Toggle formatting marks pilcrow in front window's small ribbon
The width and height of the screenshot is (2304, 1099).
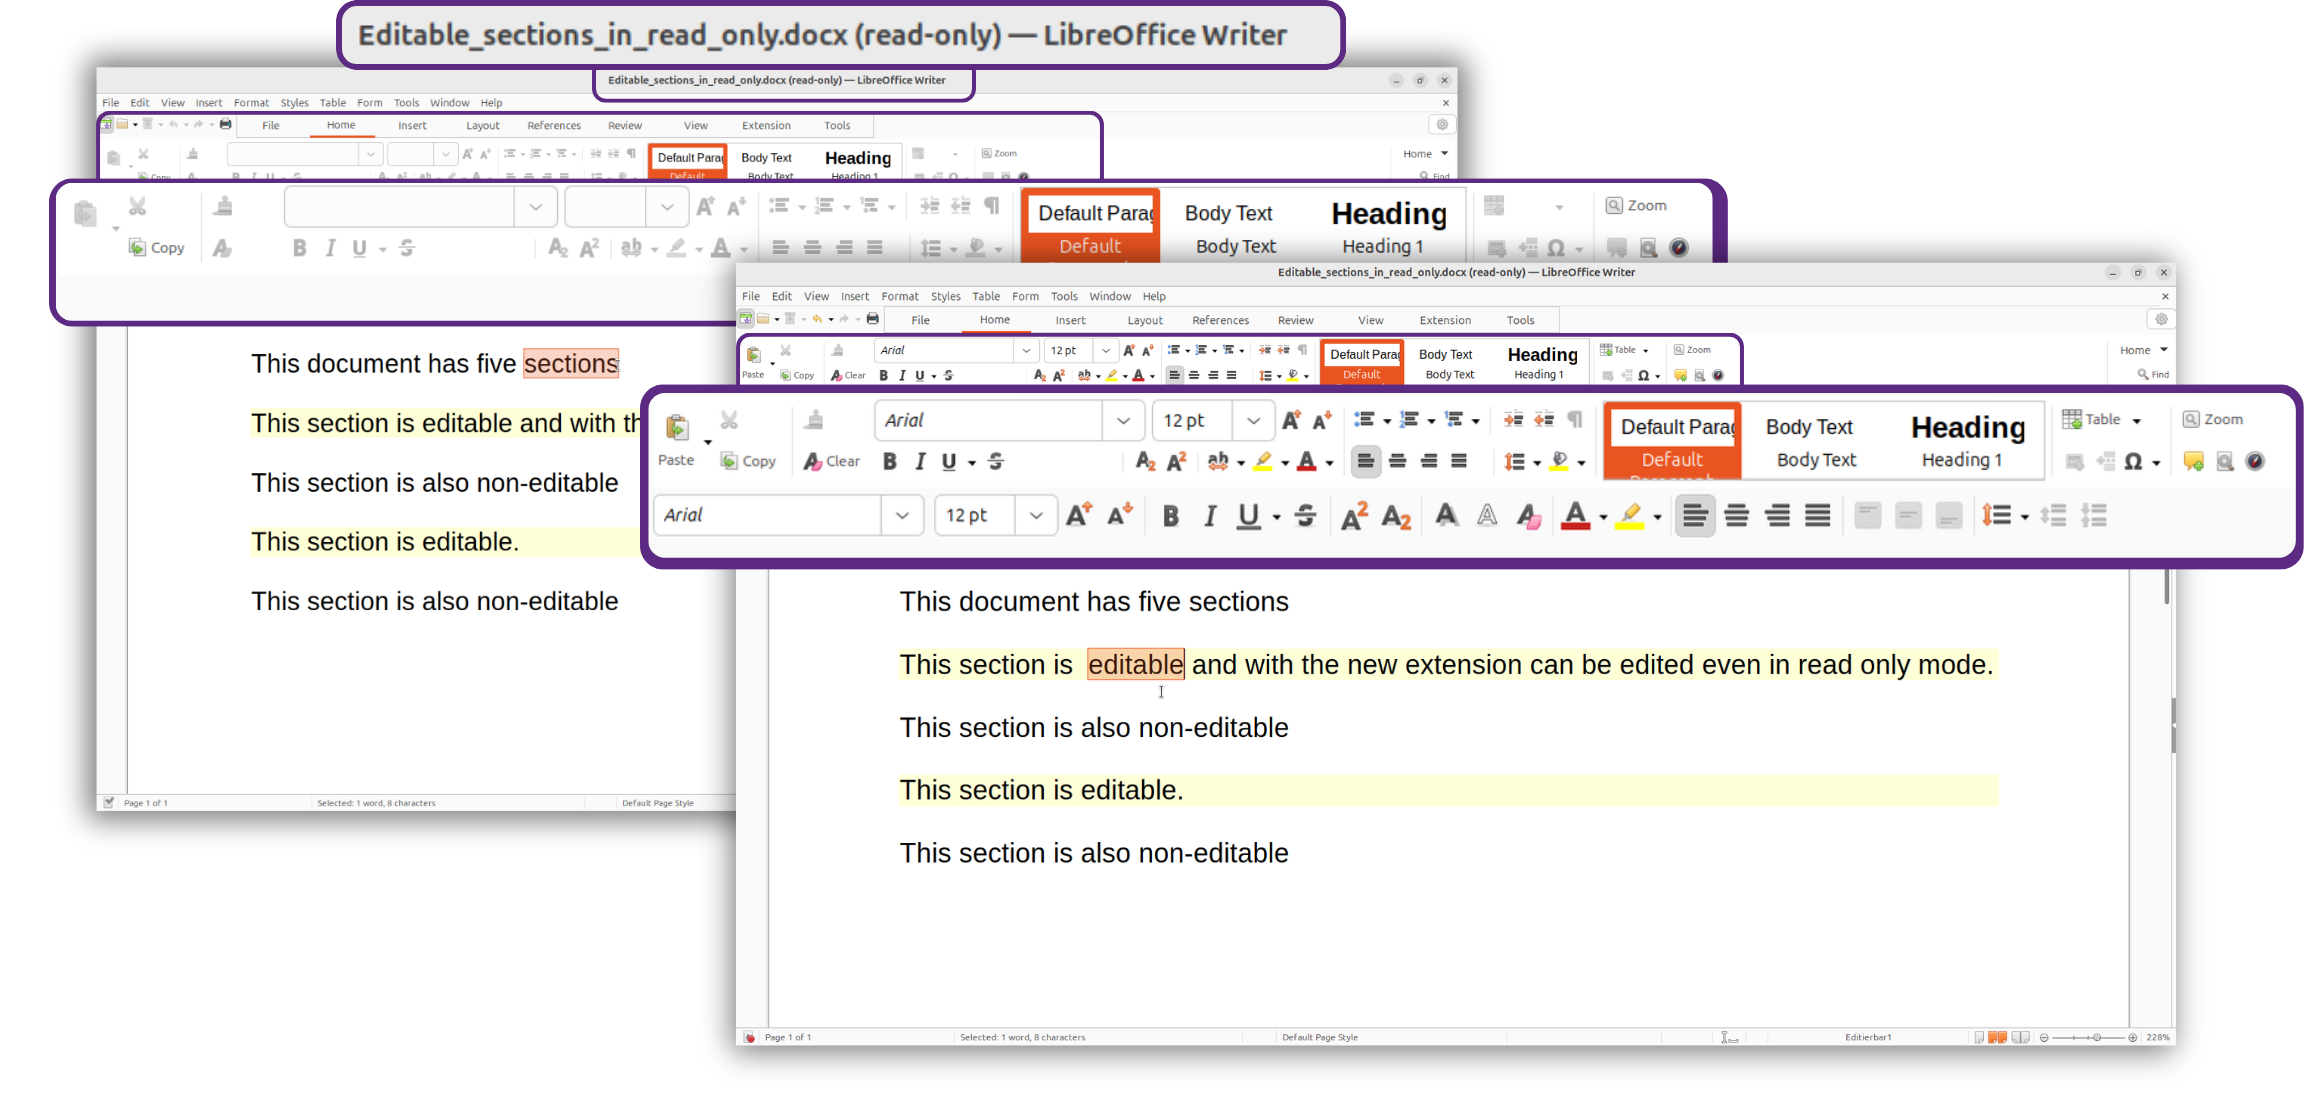click(x=1302, y=350)
